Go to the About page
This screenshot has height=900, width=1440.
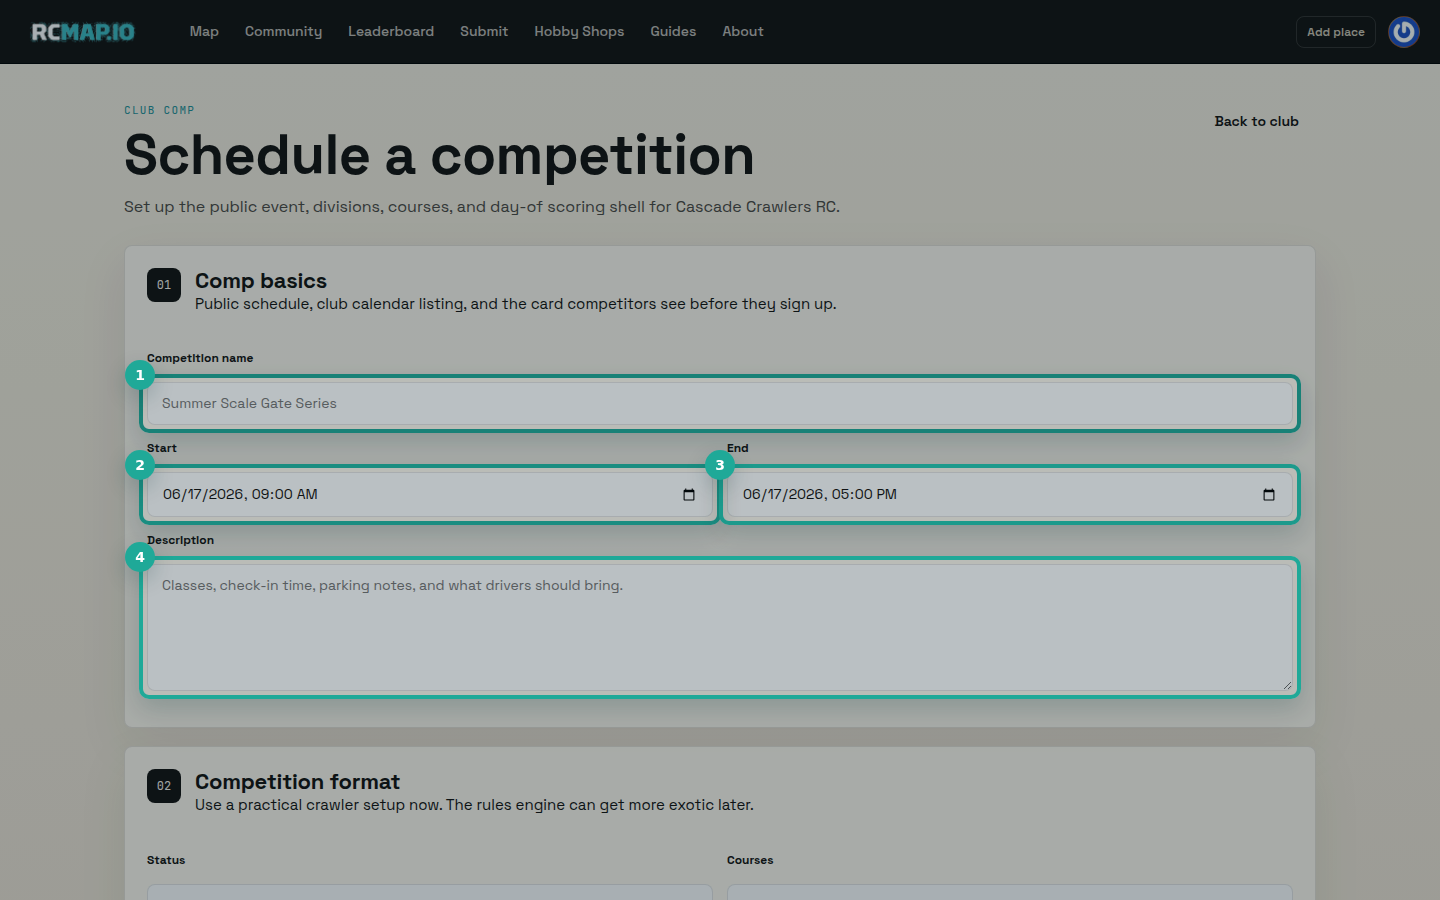click(743, 32)
